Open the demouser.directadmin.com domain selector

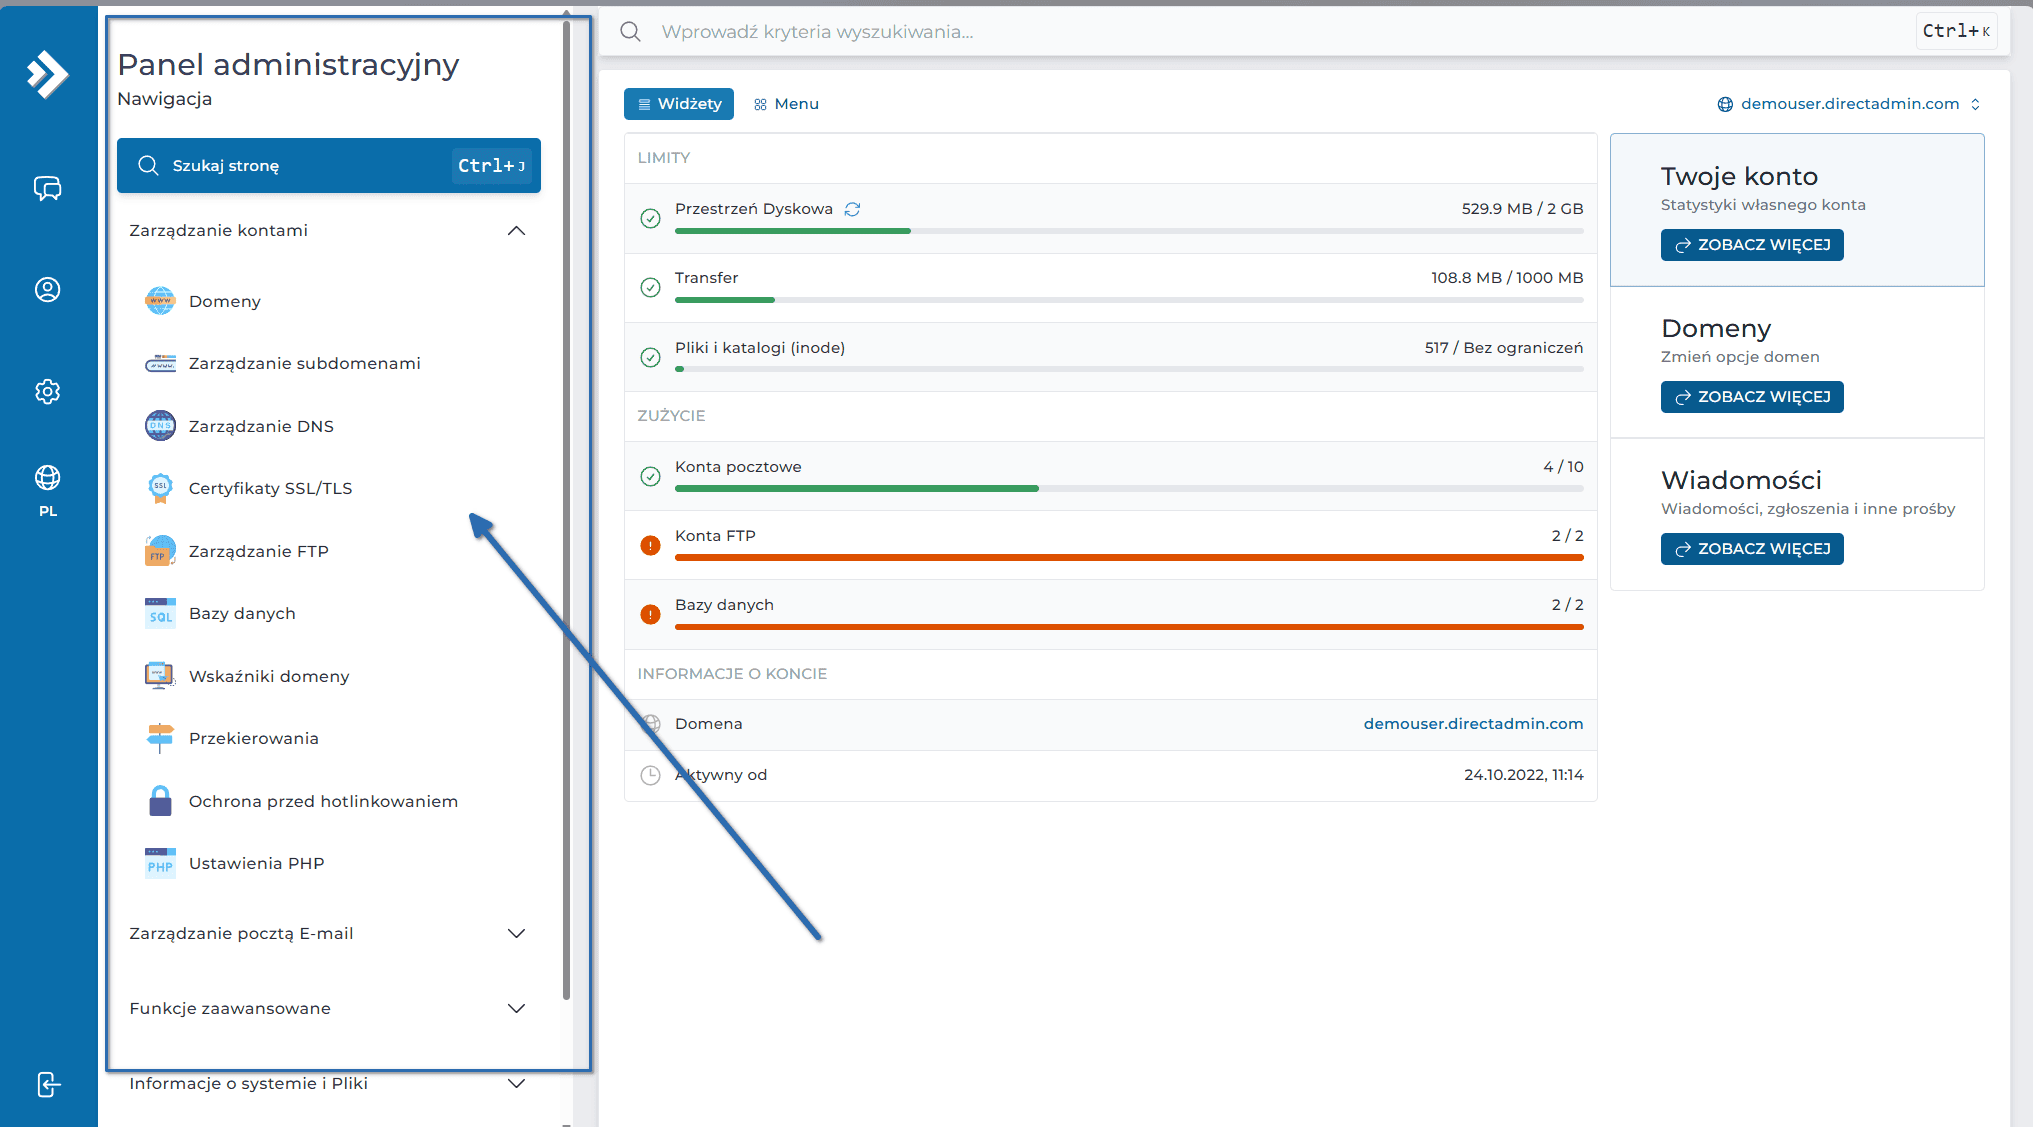1849,104
